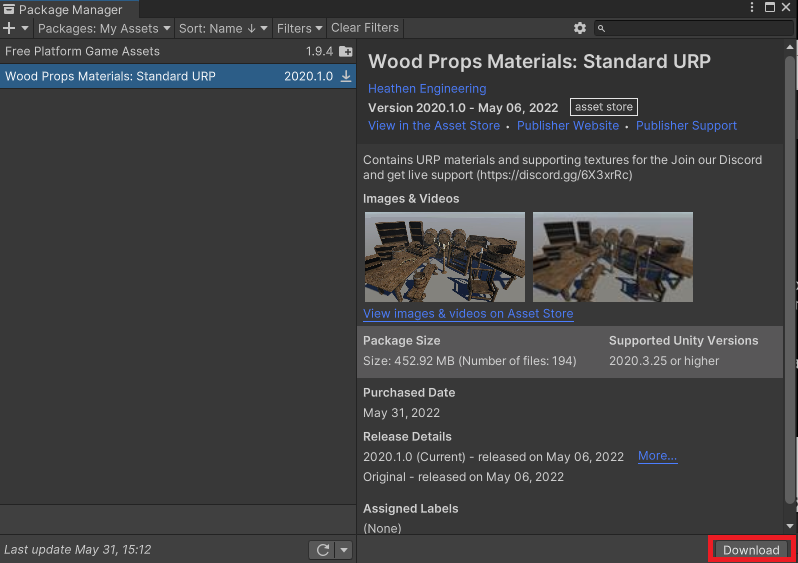Click the import icon on the Free Platform Game Assets row

coord(346,51)
